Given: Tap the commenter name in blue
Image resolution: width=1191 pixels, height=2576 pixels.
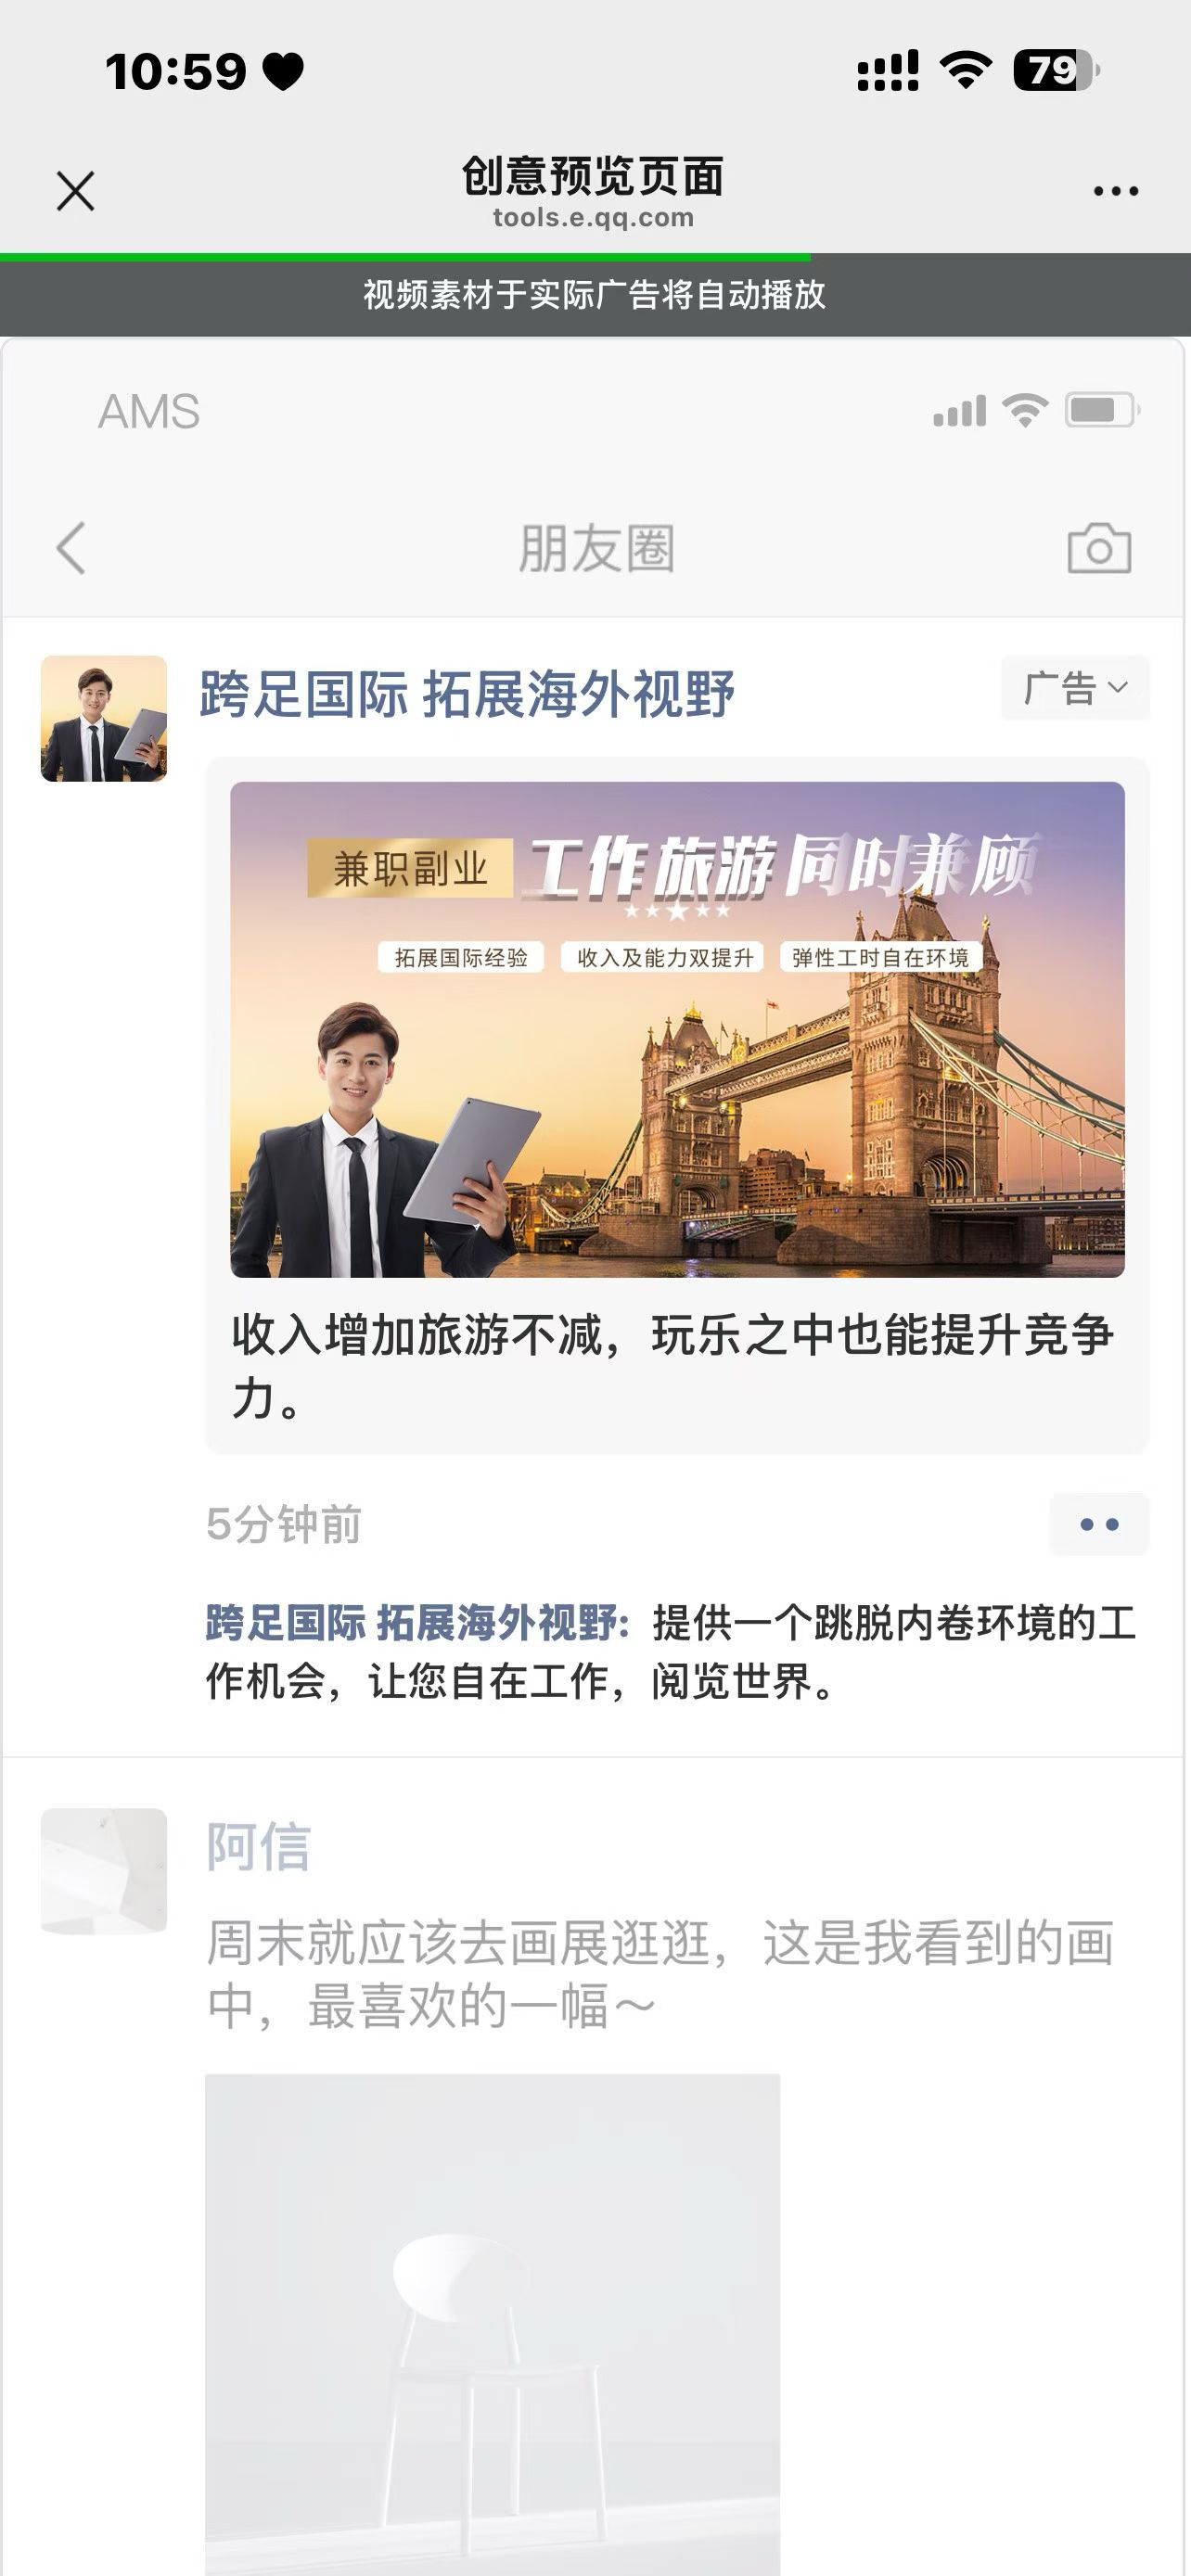Looking at the screenshot, I should (417, 1622).
